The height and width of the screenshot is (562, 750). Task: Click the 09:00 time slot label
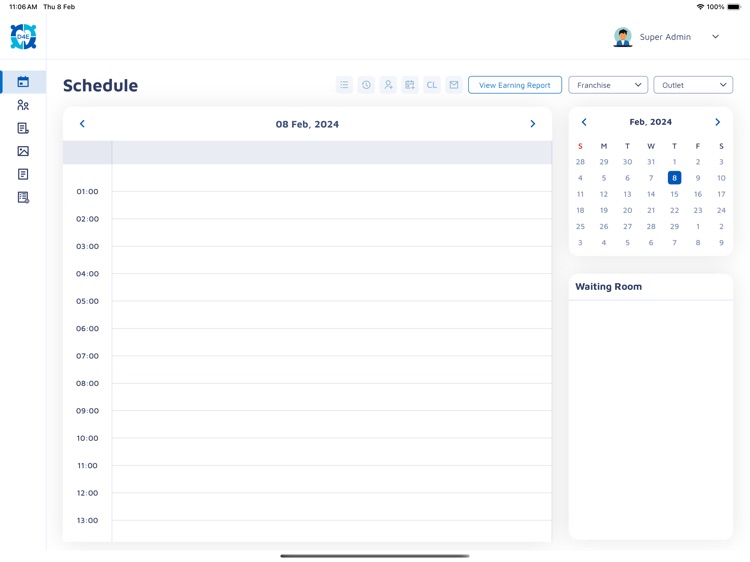[x=88, y=411]
